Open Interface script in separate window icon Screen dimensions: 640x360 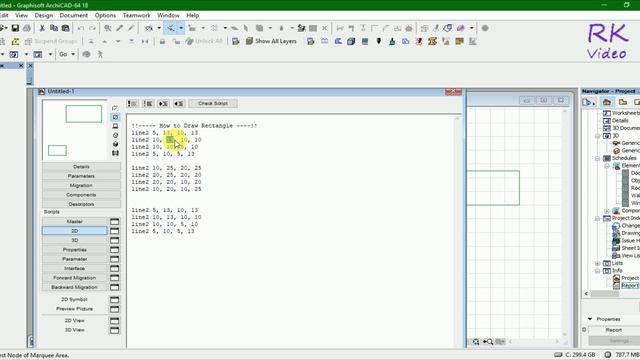click(115, 269)
